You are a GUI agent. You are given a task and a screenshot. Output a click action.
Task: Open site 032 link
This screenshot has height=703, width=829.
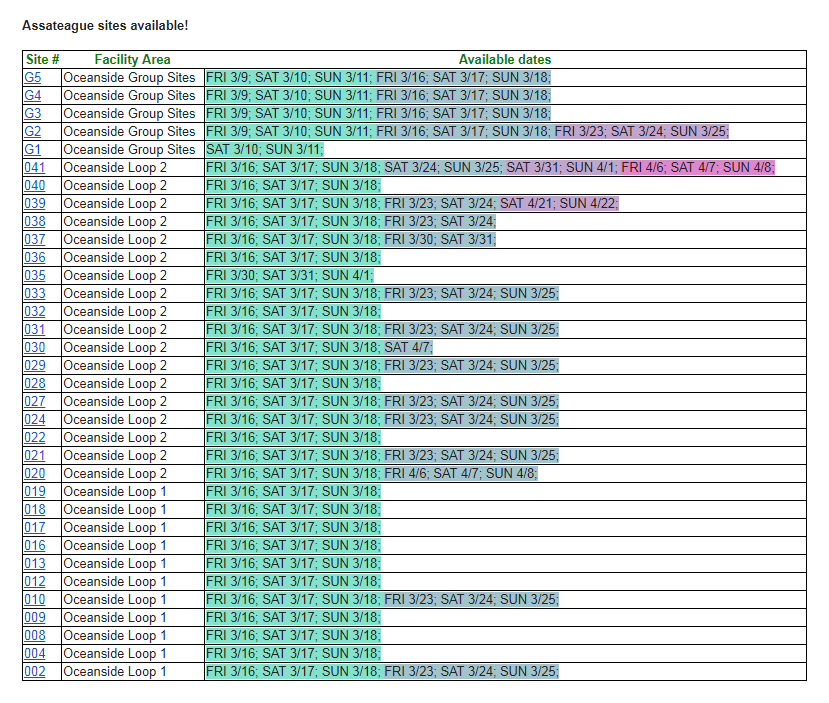click(x=34, y=311)
